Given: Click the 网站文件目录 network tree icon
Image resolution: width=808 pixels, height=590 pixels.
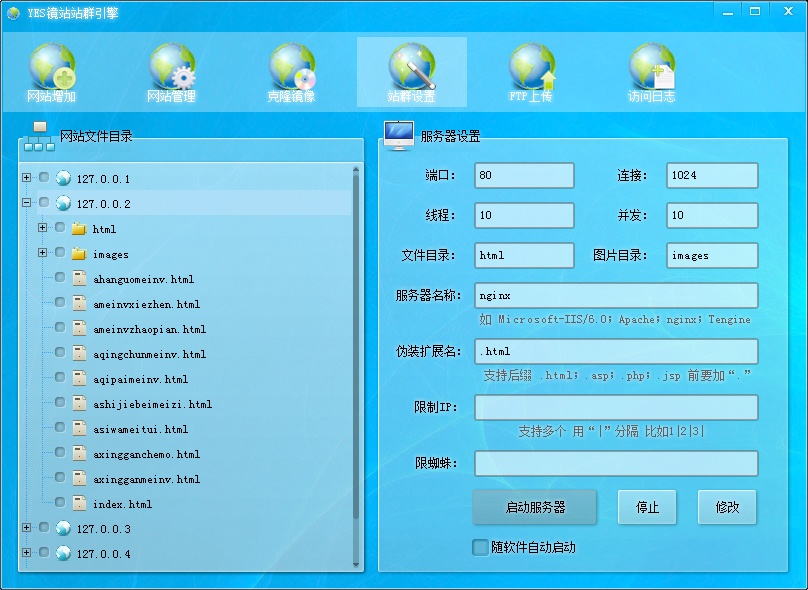Looking at the screenshot, I should [39, 137].
